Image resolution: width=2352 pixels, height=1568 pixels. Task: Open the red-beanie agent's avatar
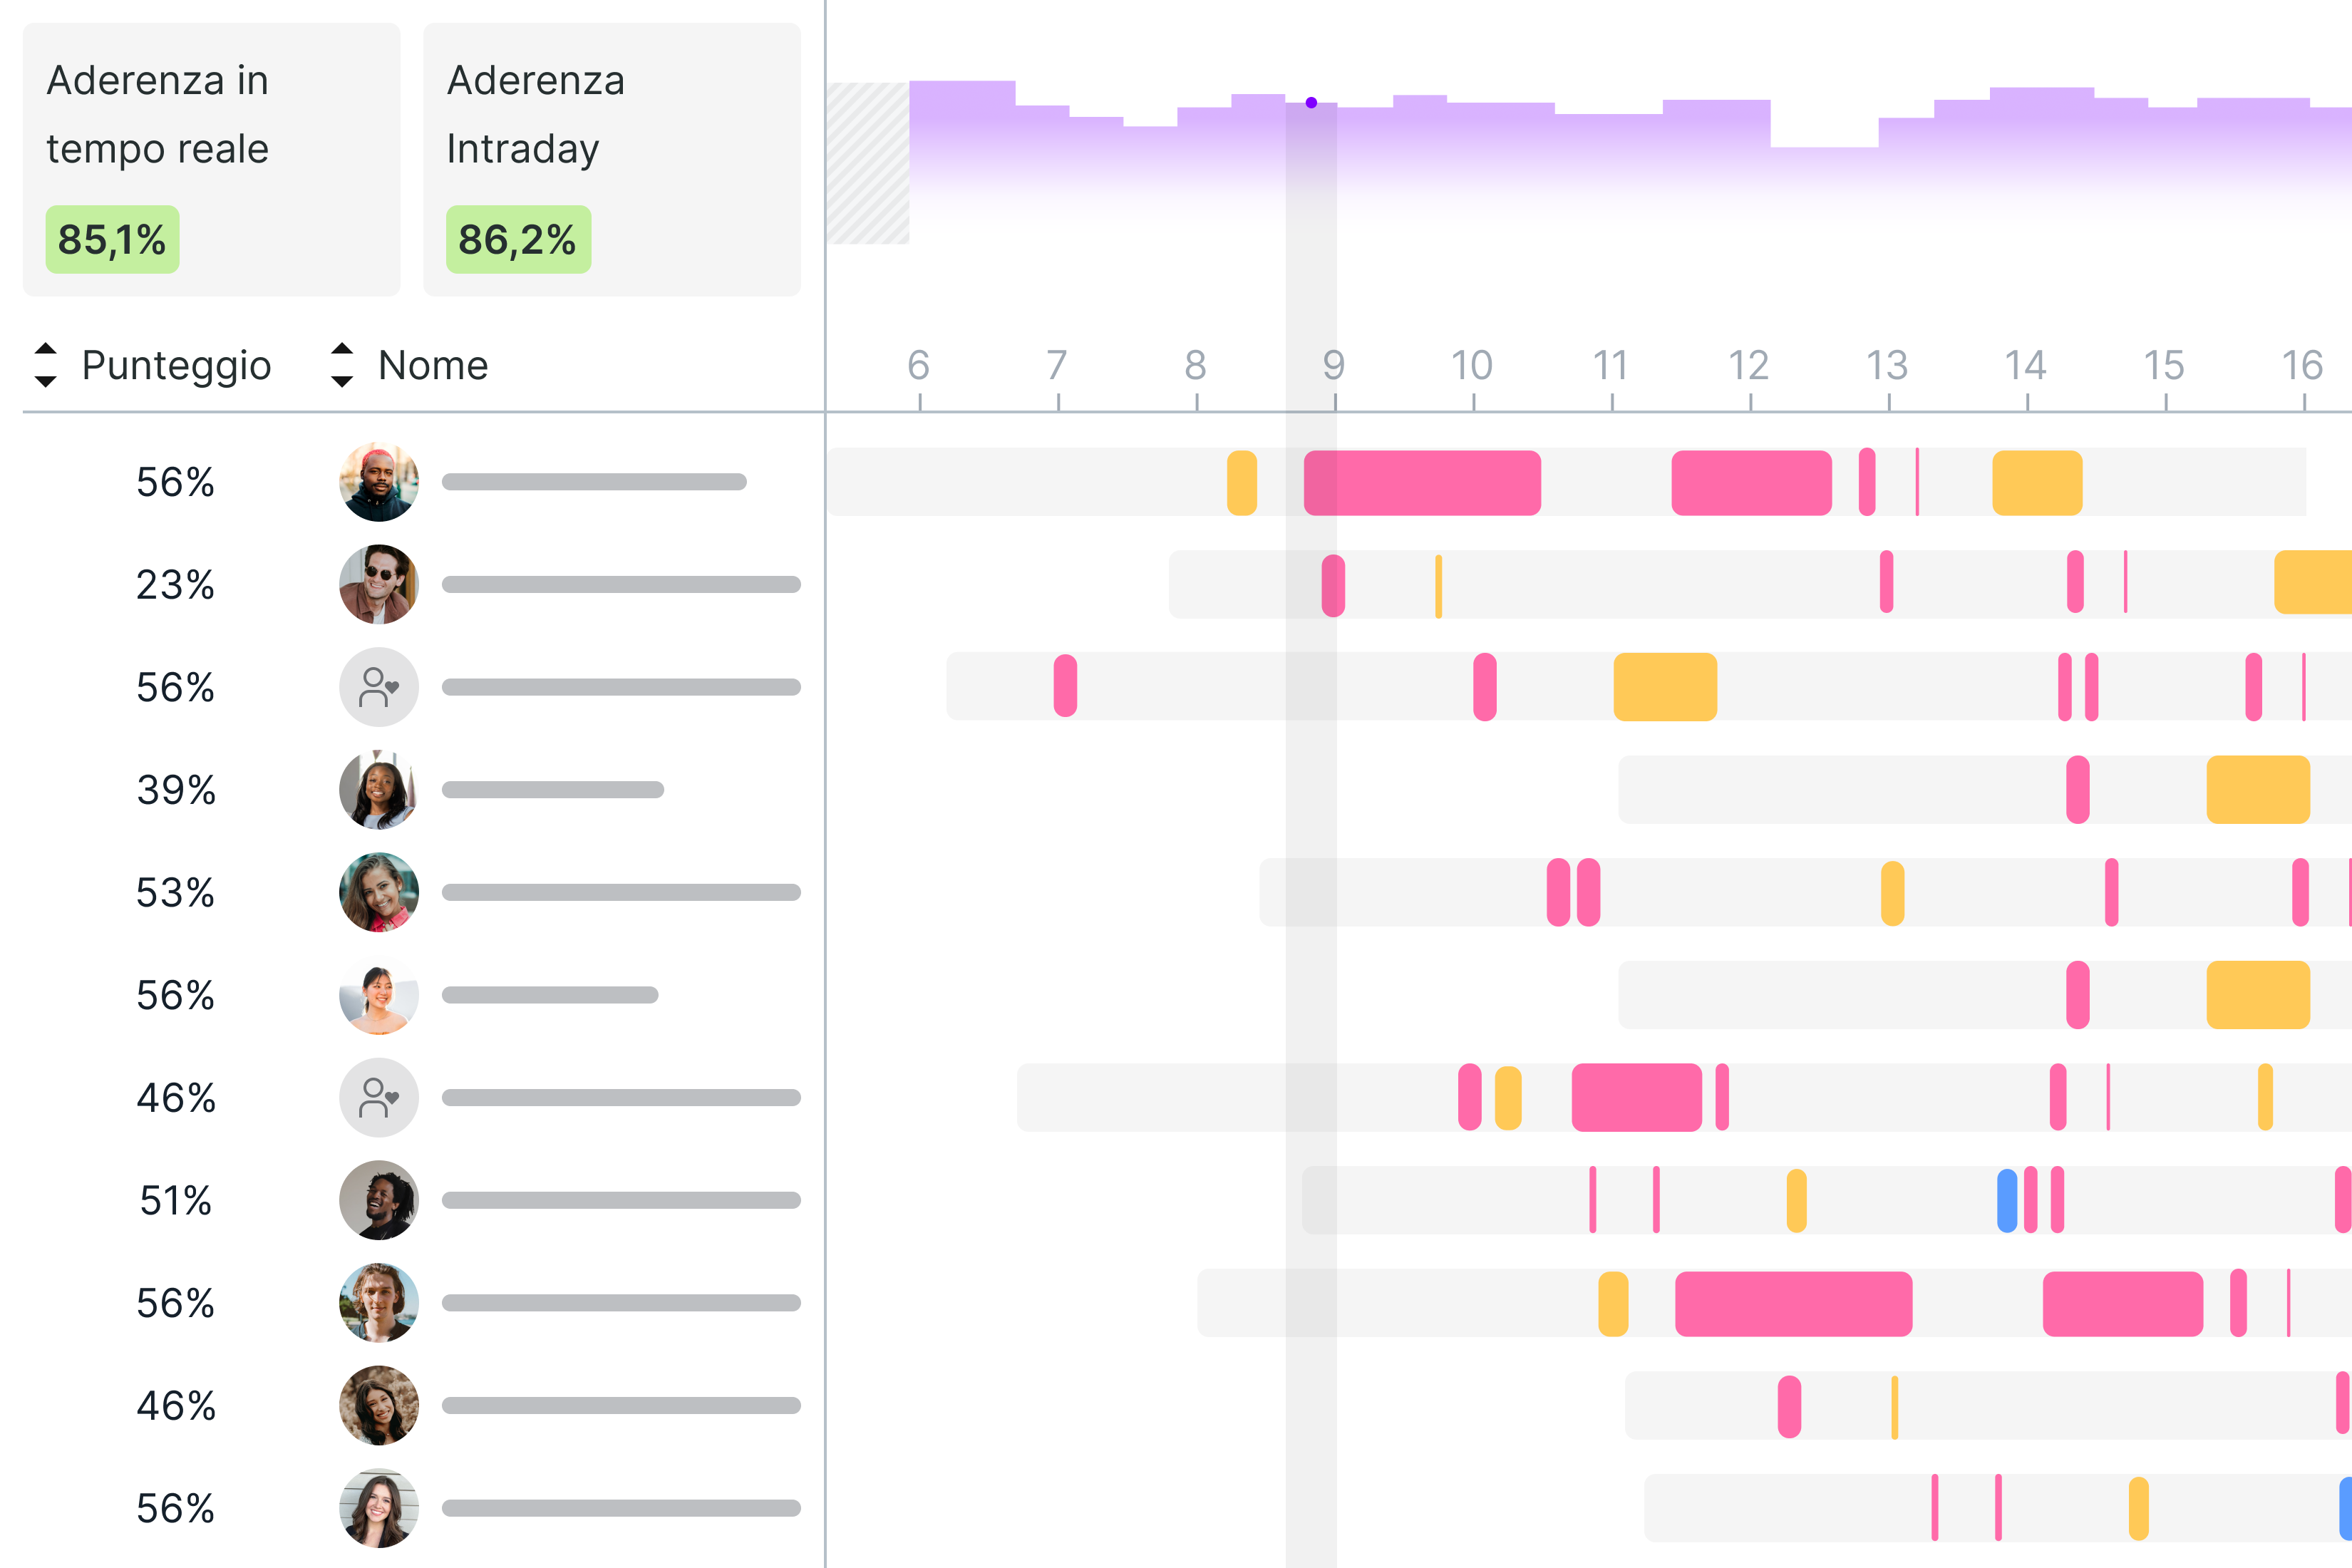click(378, 482)
